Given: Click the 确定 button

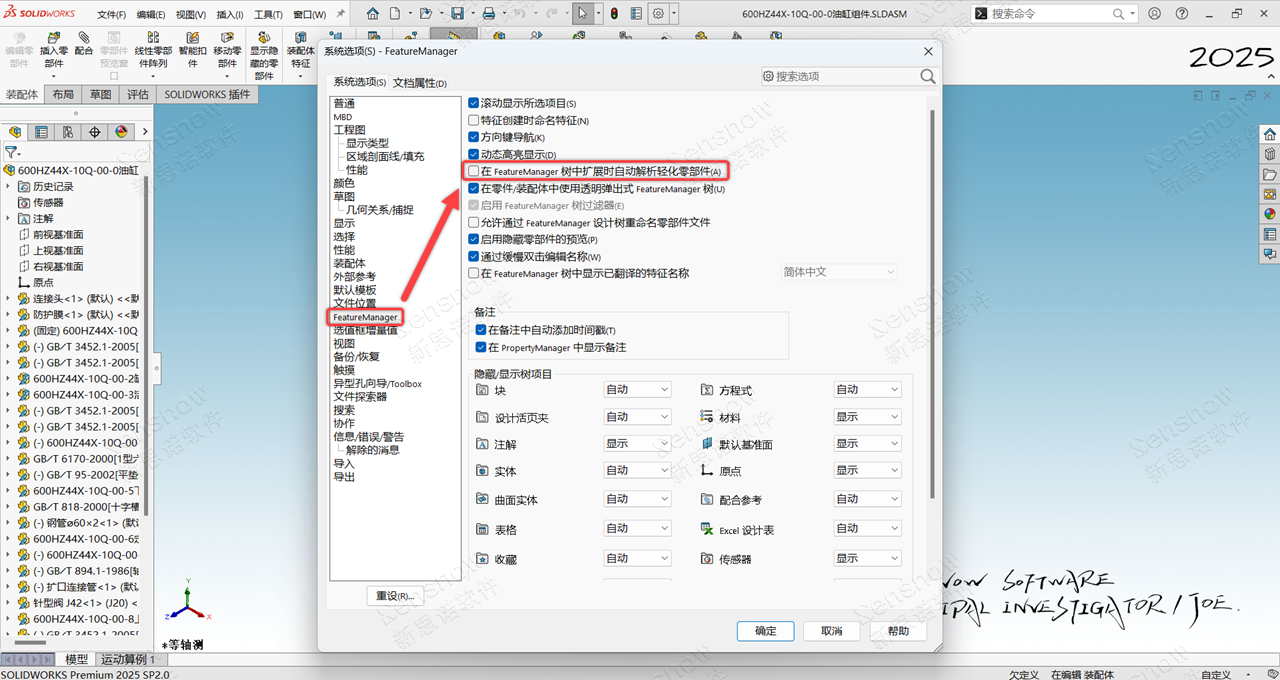Looking at the screenshot, I should pos(765,631).
